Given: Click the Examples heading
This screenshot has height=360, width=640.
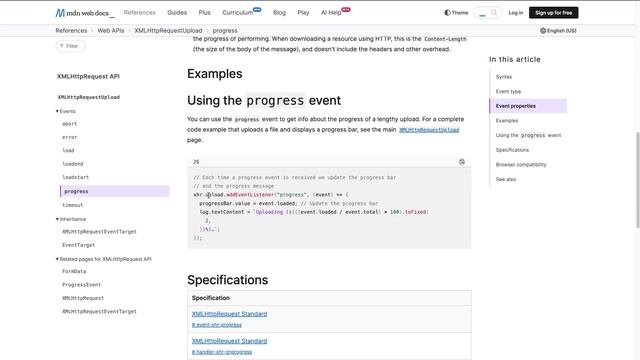Looking at the screenshot, I should point(215,74).
